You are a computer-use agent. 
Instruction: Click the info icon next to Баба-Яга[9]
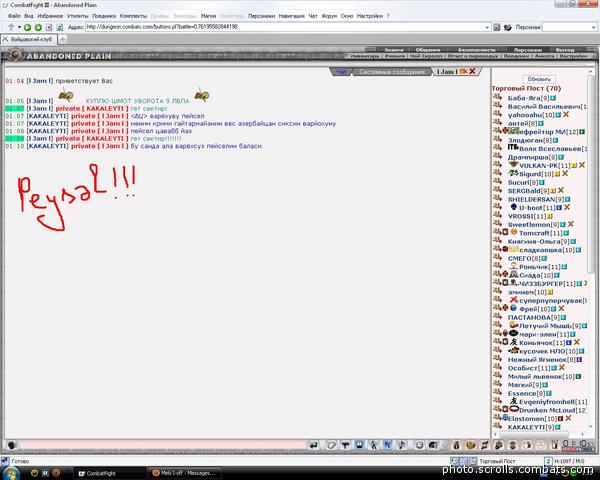tap(553, 98)
